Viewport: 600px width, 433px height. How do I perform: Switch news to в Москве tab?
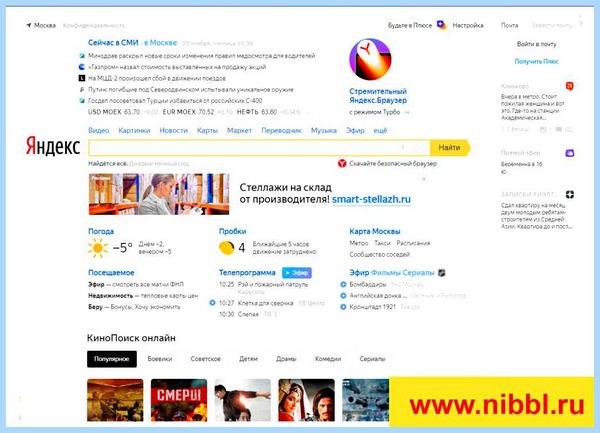coord(160,42)
